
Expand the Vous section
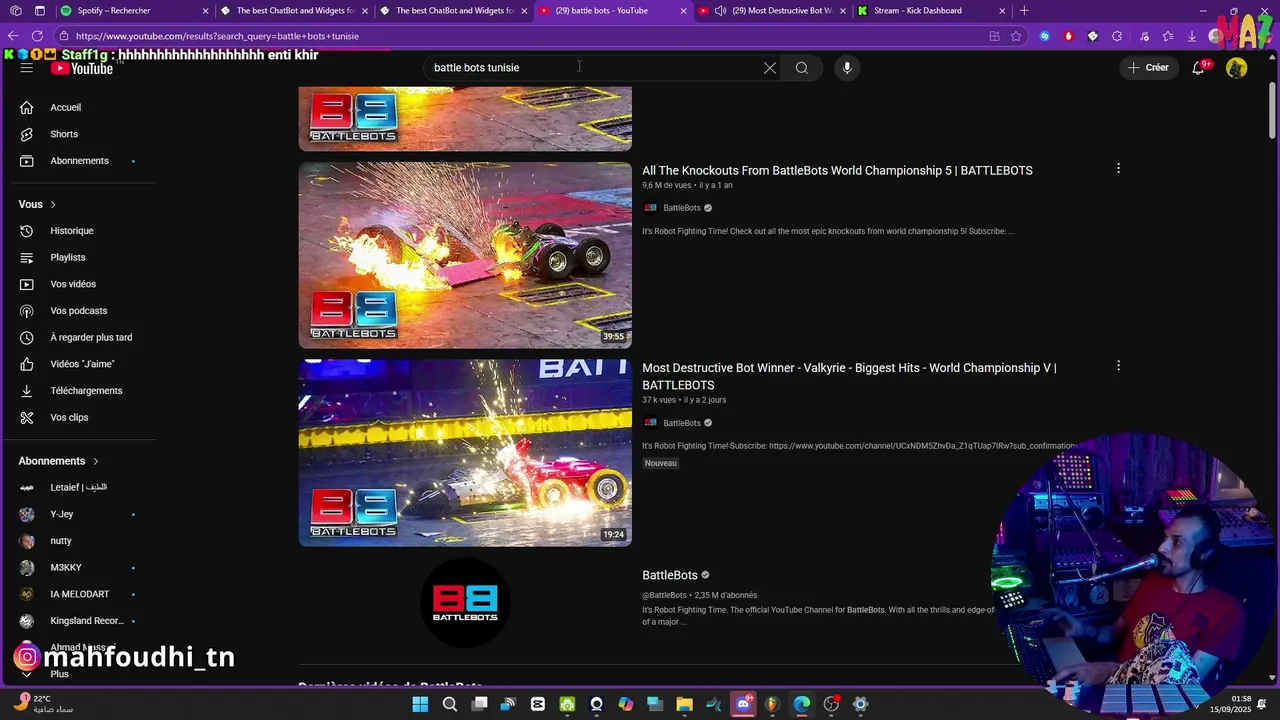pos(38,204)
